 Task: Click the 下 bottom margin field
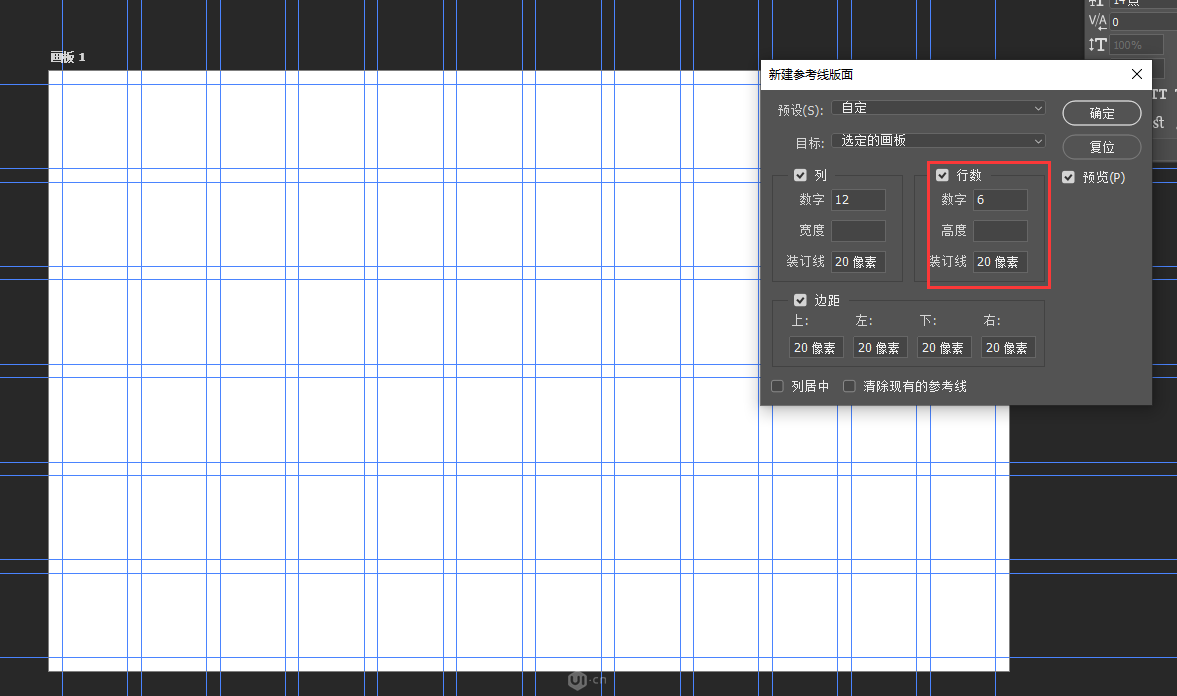point(944,348)
